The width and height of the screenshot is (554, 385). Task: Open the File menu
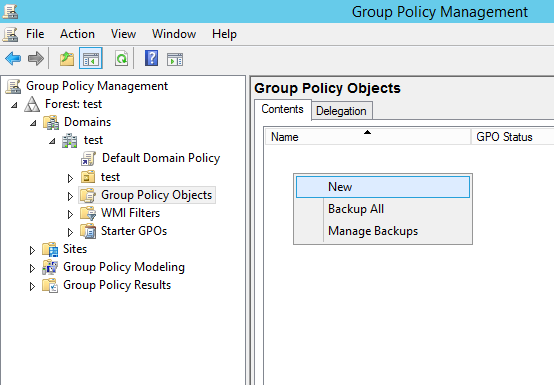(35, 34)
